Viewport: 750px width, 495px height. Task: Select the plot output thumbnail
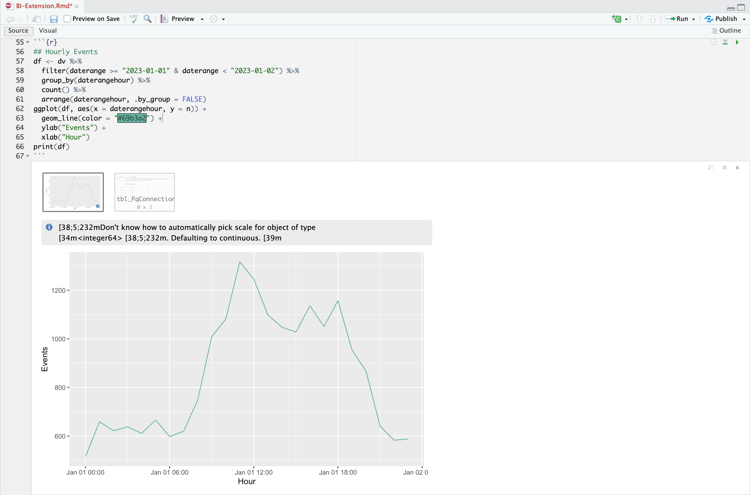coord(73,192)
